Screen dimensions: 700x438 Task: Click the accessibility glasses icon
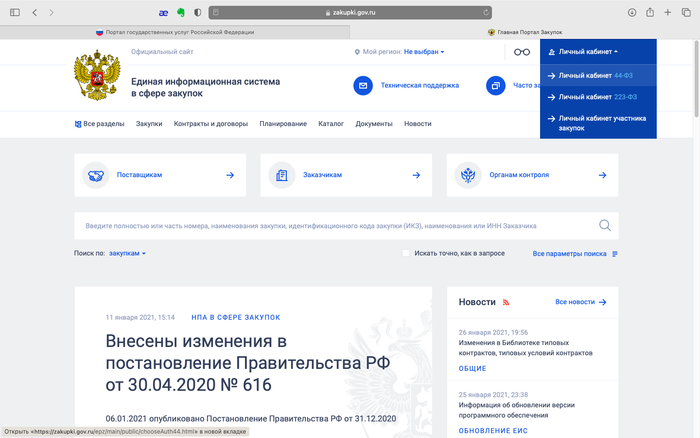(521, 52)
